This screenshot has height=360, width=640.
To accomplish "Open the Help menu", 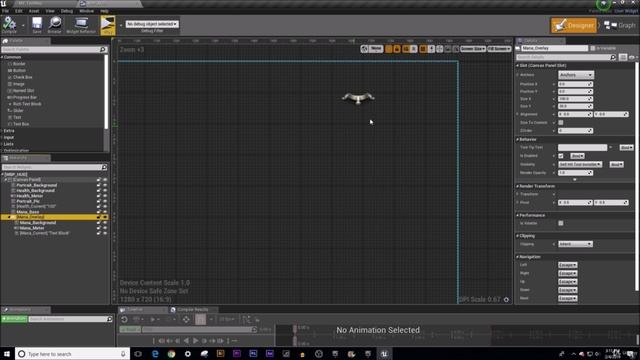I will 104,11.
